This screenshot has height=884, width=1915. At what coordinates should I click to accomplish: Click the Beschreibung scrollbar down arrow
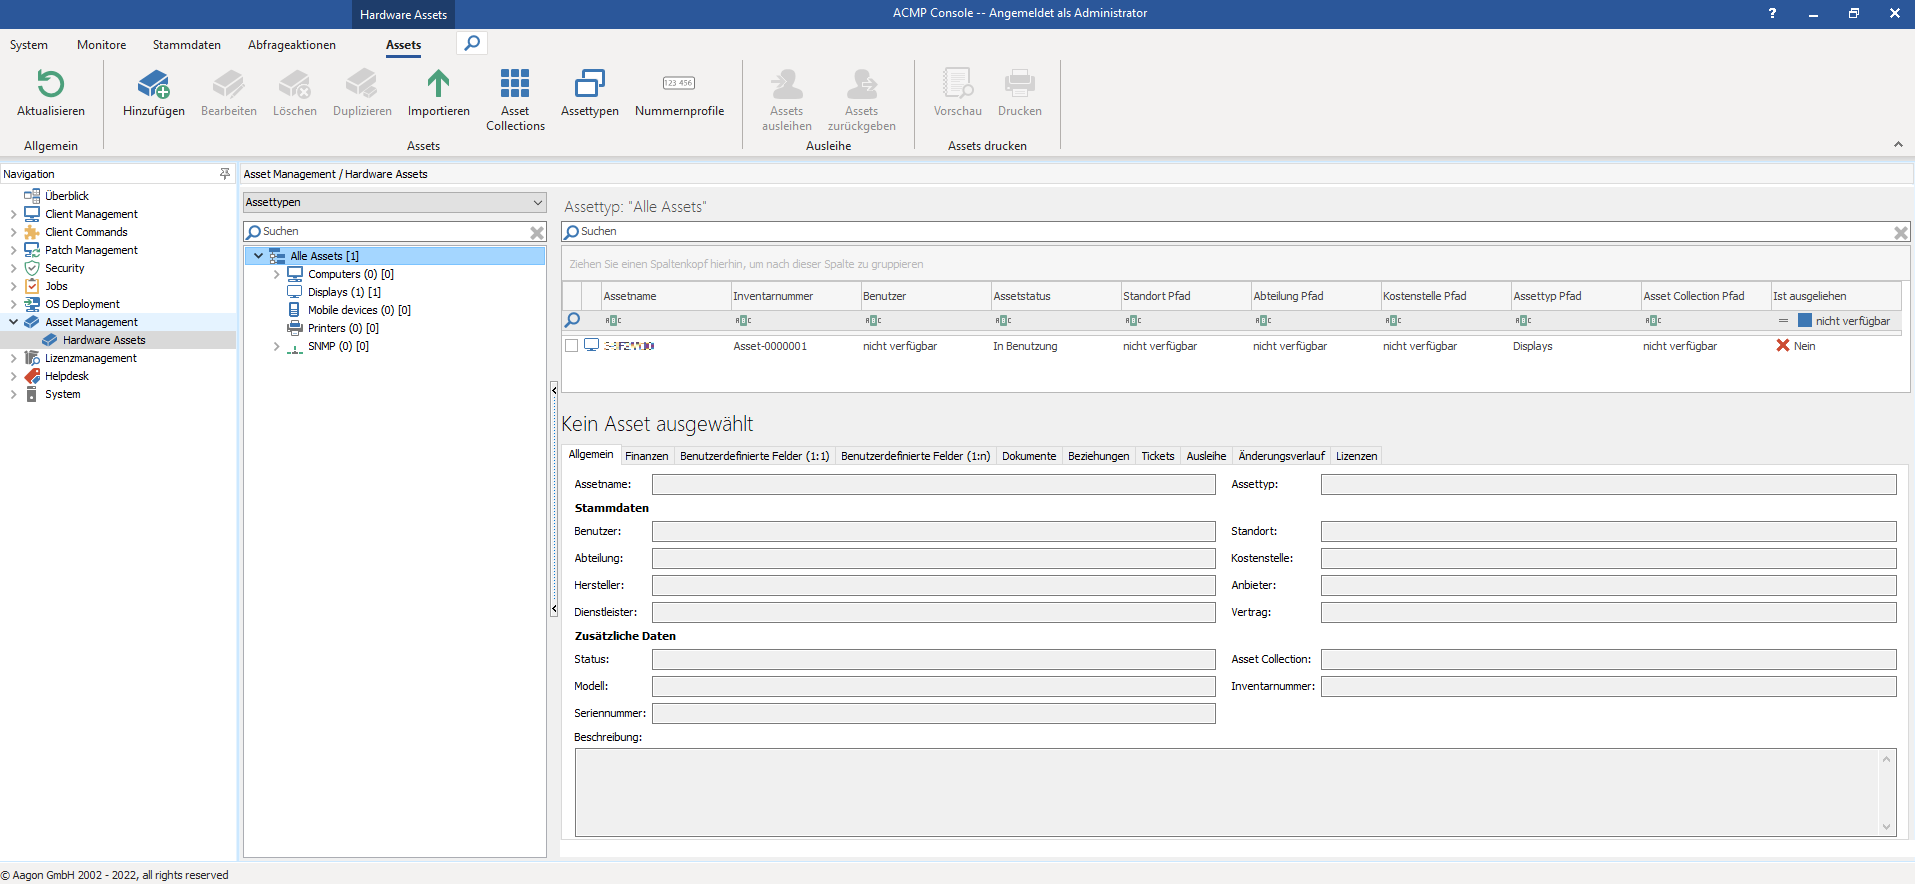(1887, 827)
